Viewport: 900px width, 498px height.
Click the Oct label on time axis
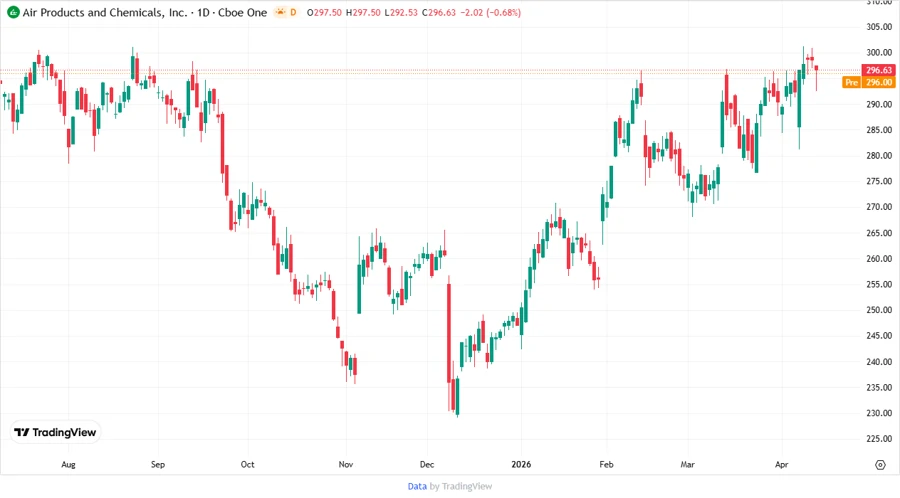(247, 464)
